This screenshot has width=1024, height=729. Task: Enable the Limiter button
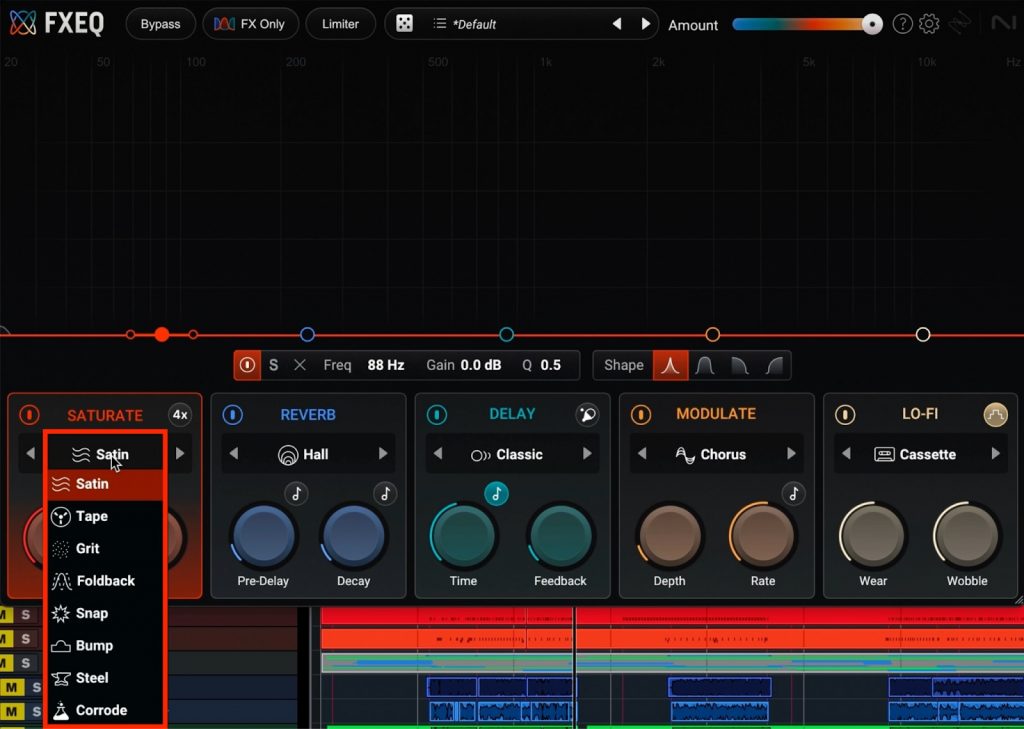pyautogui.click(x=340, y=24)
